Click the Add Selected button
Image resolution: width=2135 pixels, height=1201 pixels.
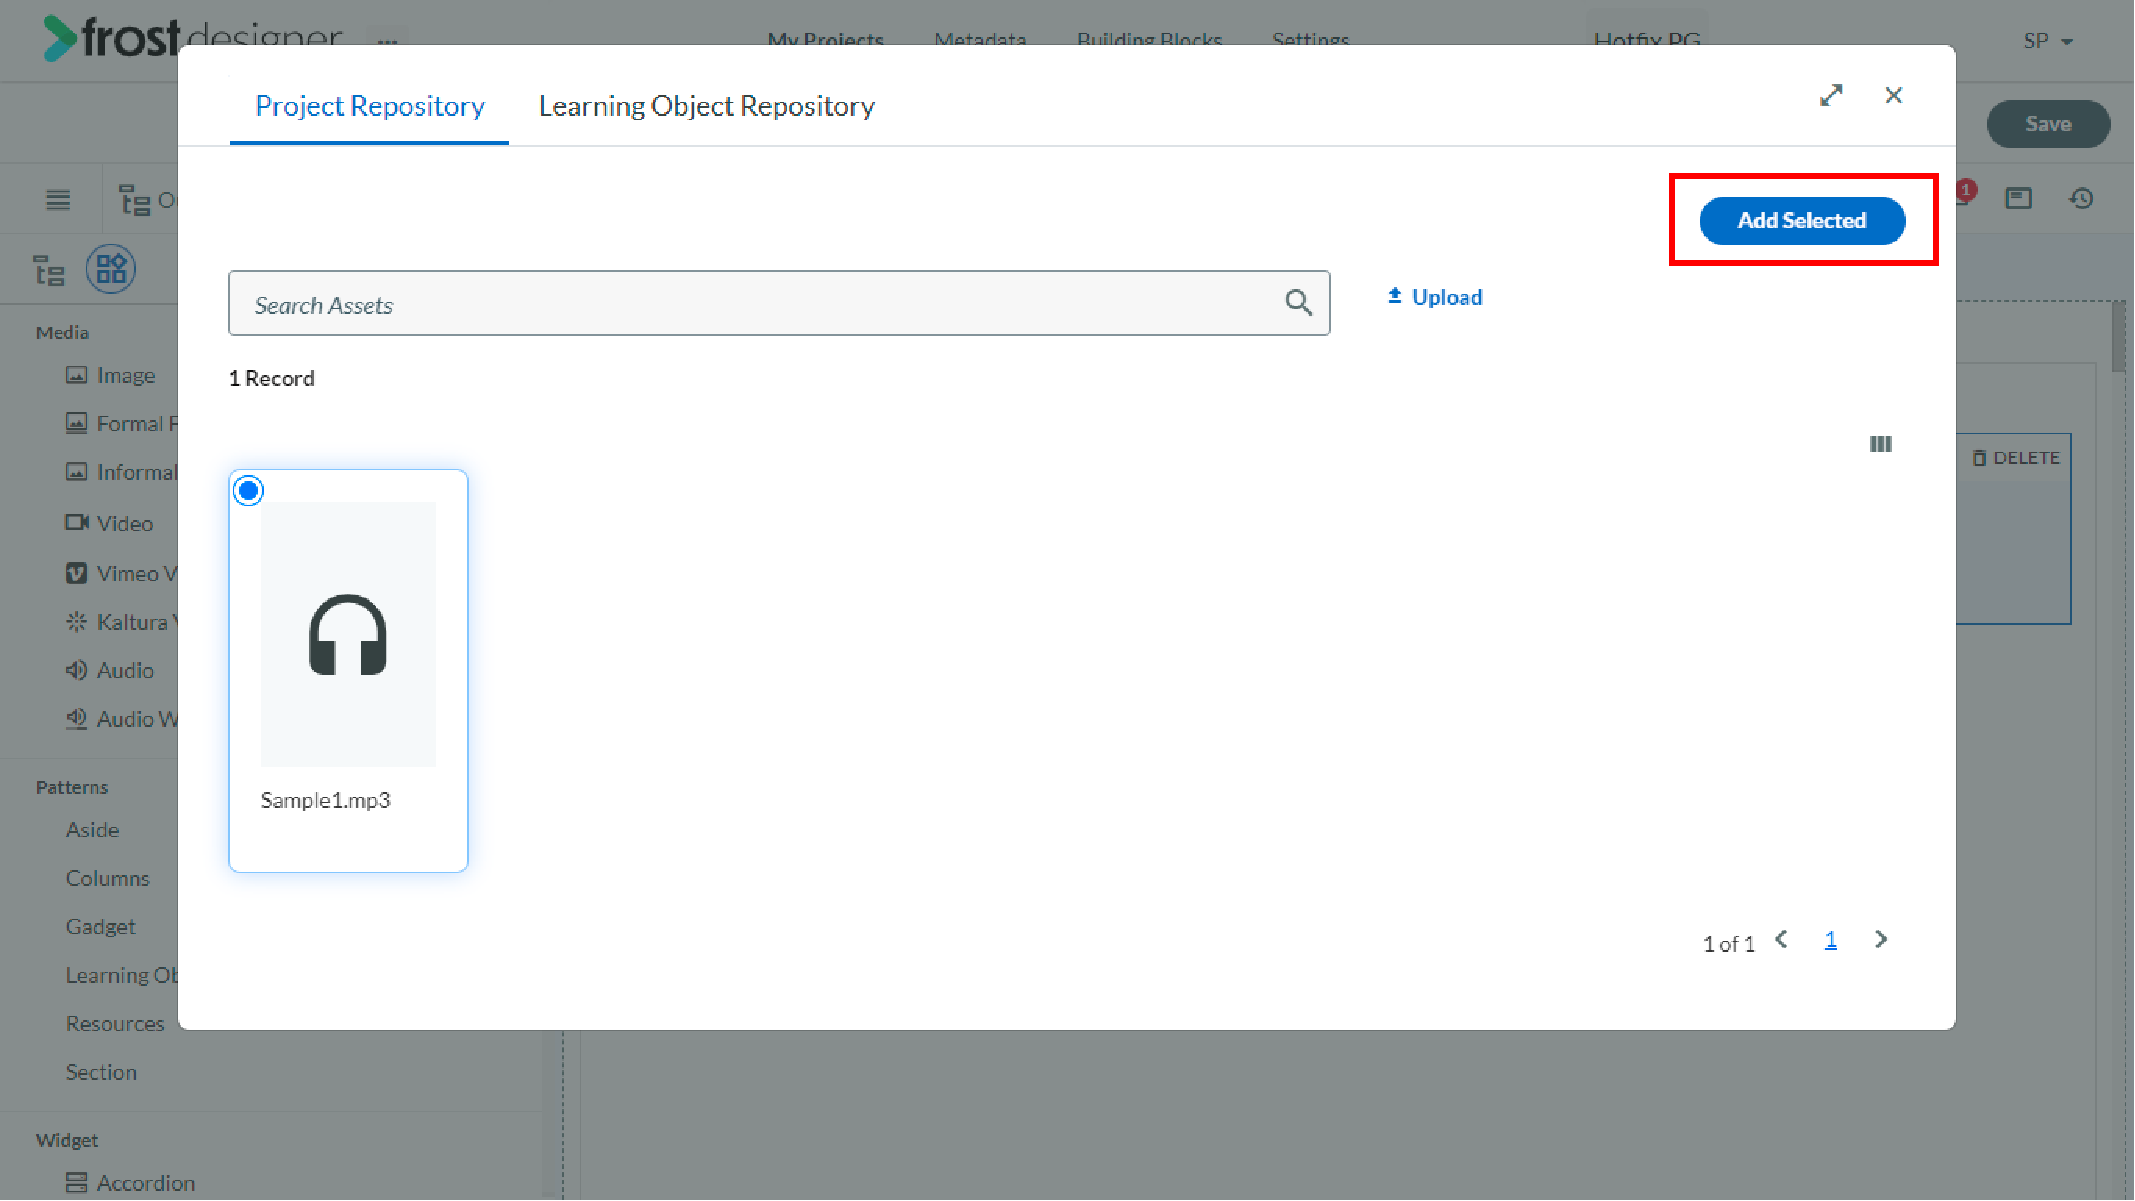pos(1802,220)
